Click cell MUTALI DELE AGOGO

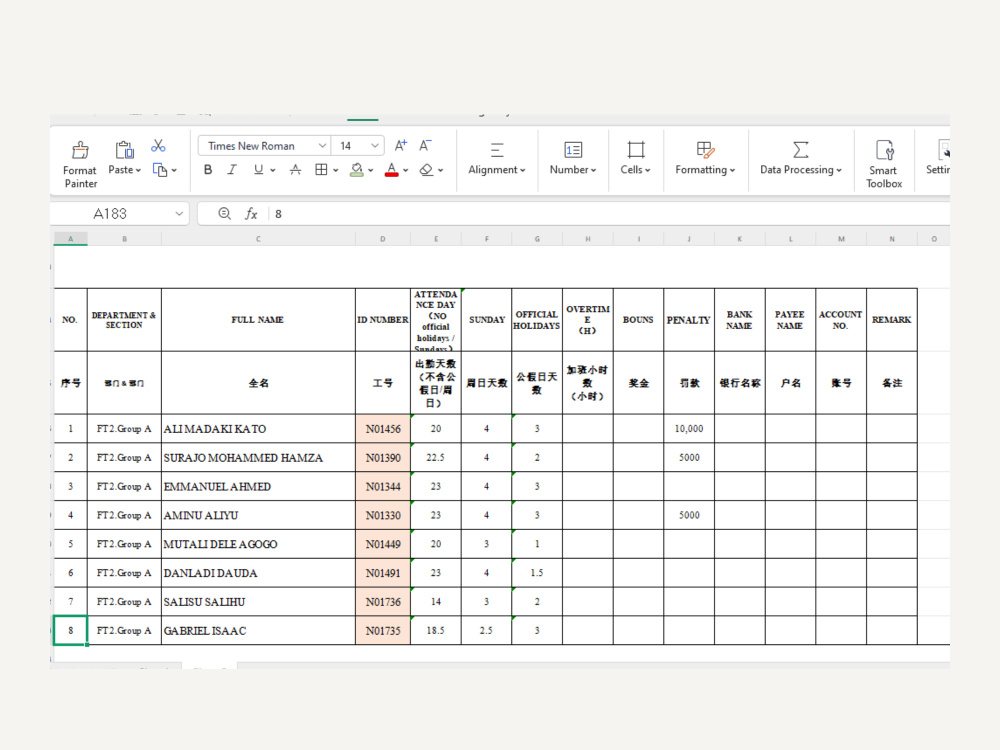click(258, 544)
